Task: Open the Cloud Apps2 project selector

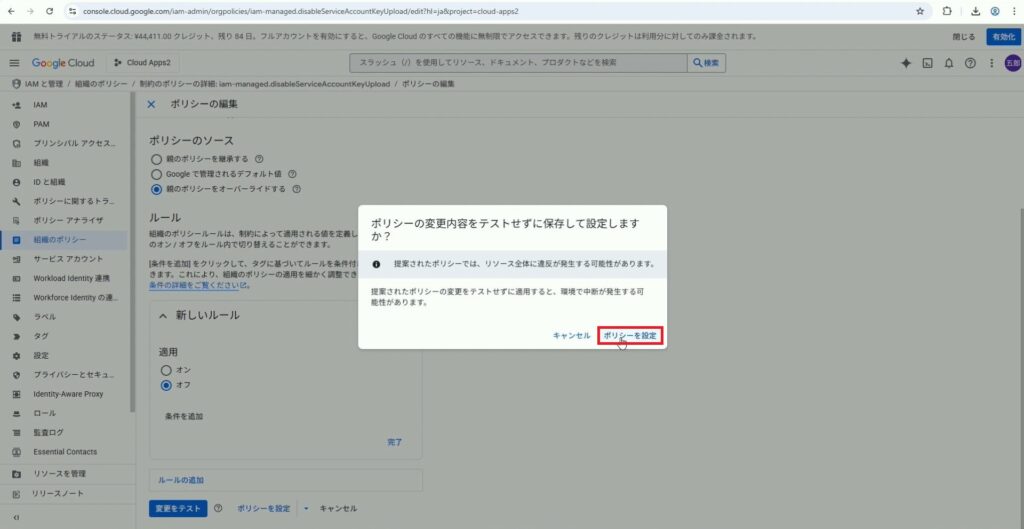Action: tap(140, 62)
